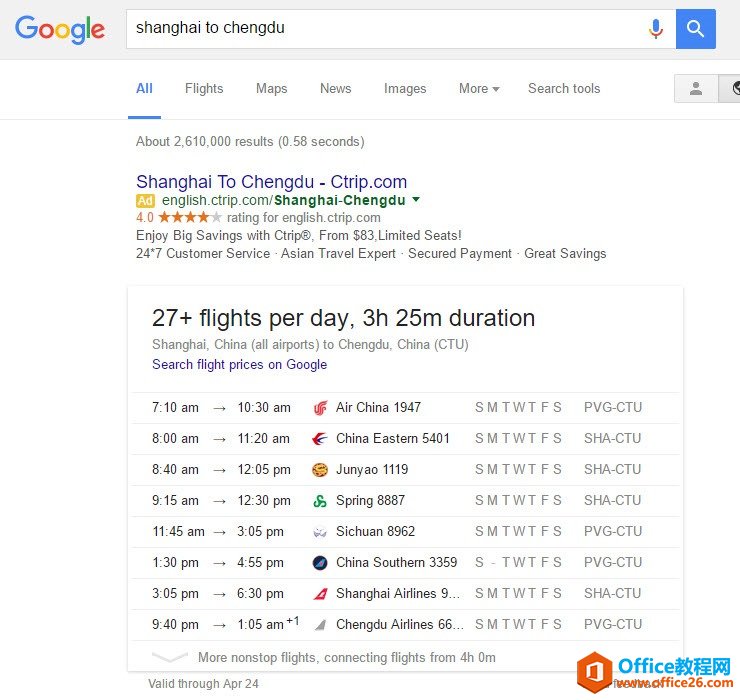
Task: Select the All tab
Action: pos(144,88)
